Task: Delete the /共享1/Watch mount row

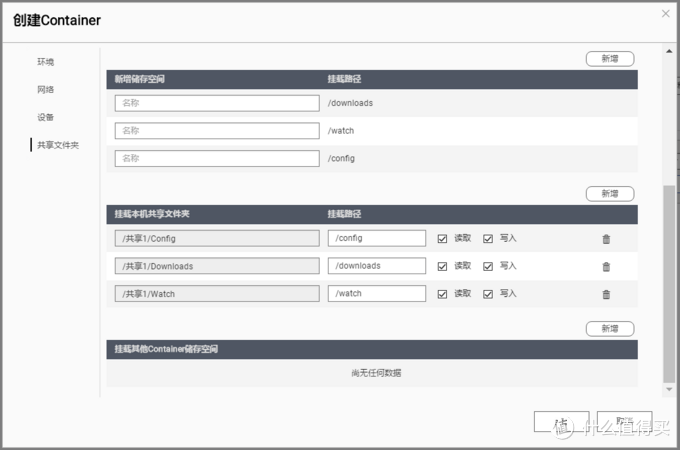Action: (x=606, y=294)
